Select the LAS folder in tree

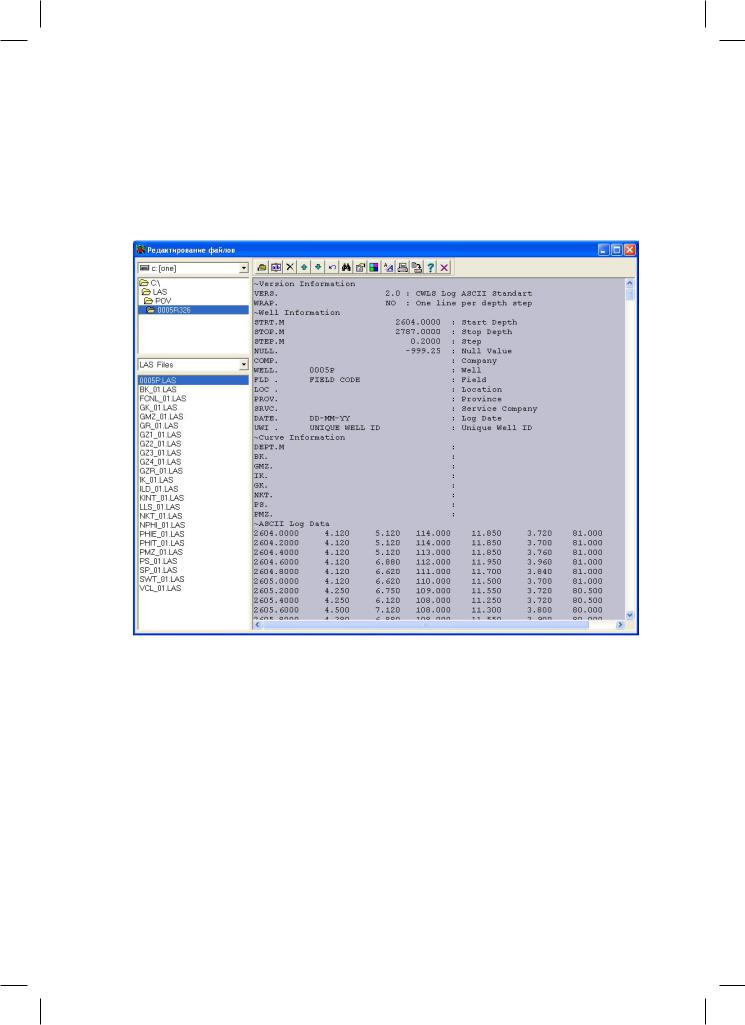155,292
